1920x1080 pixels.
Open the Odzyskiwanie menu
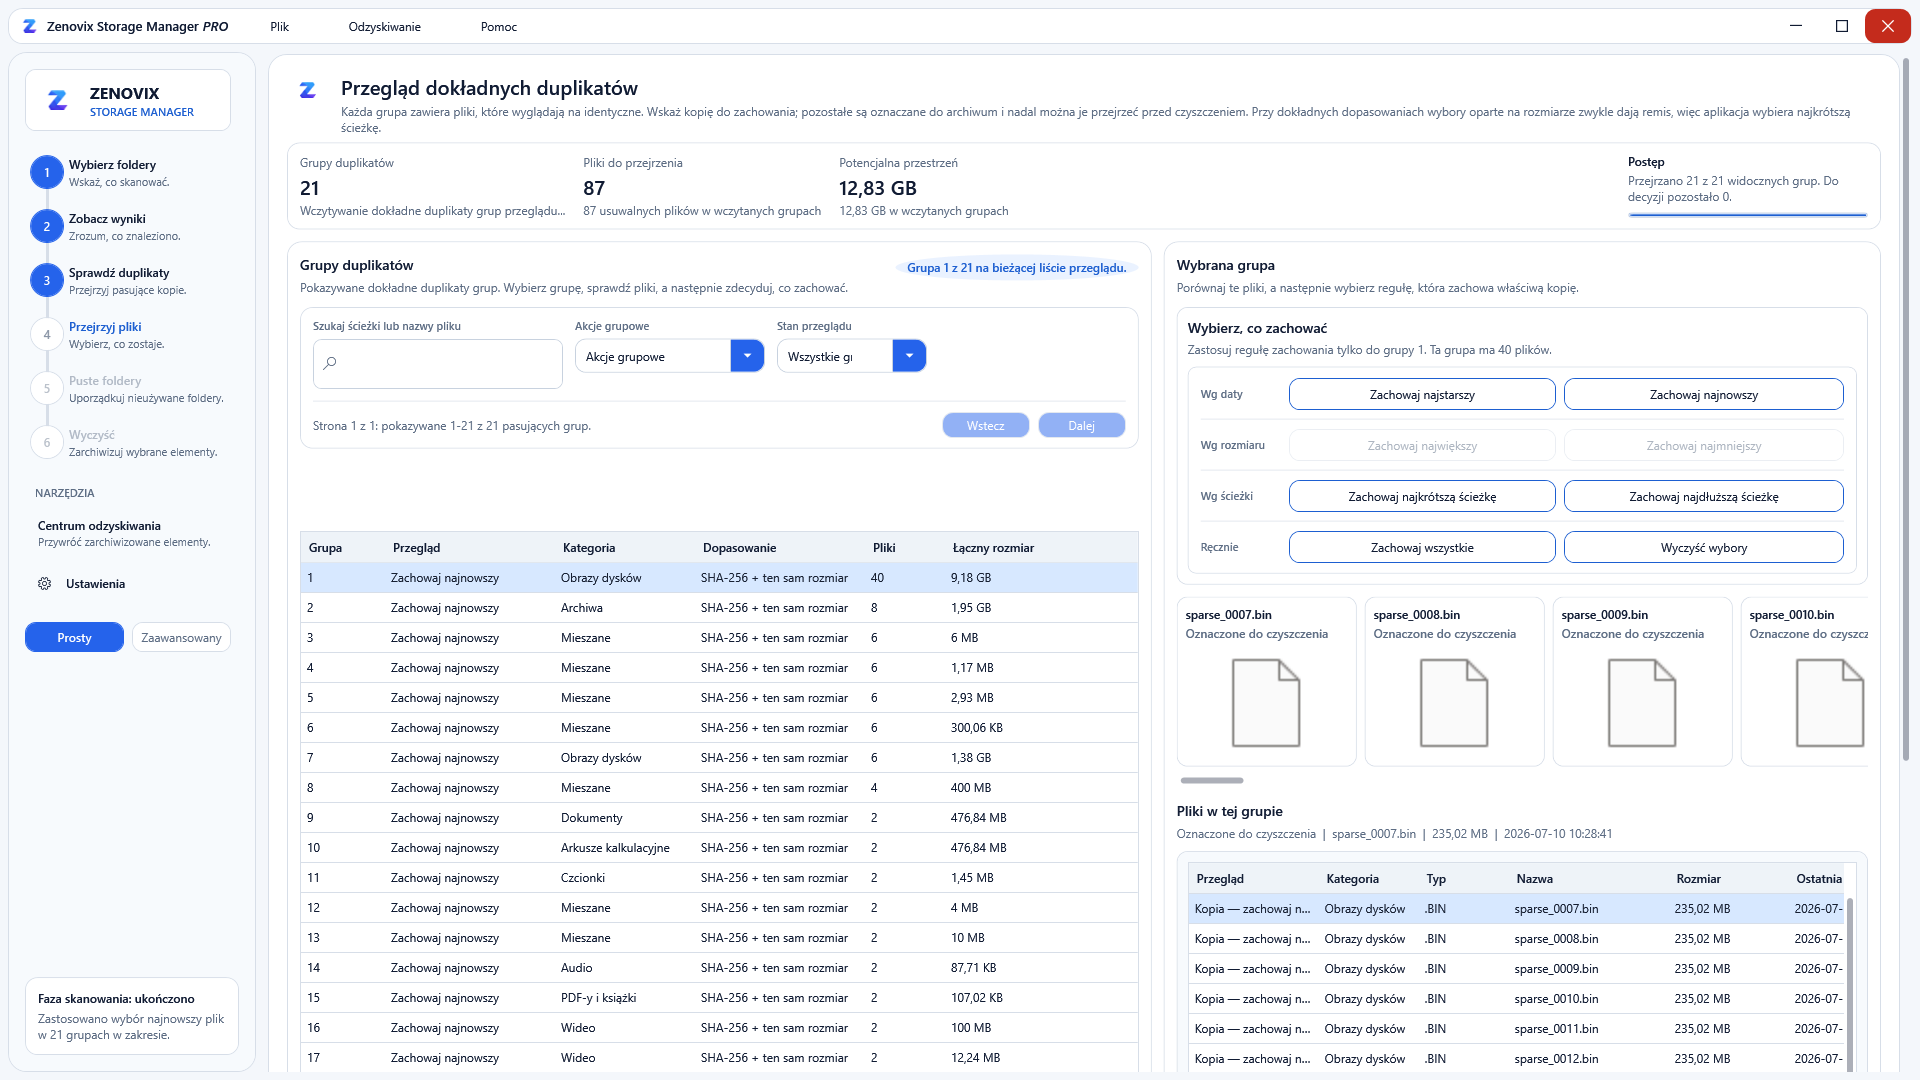point(384,27)
